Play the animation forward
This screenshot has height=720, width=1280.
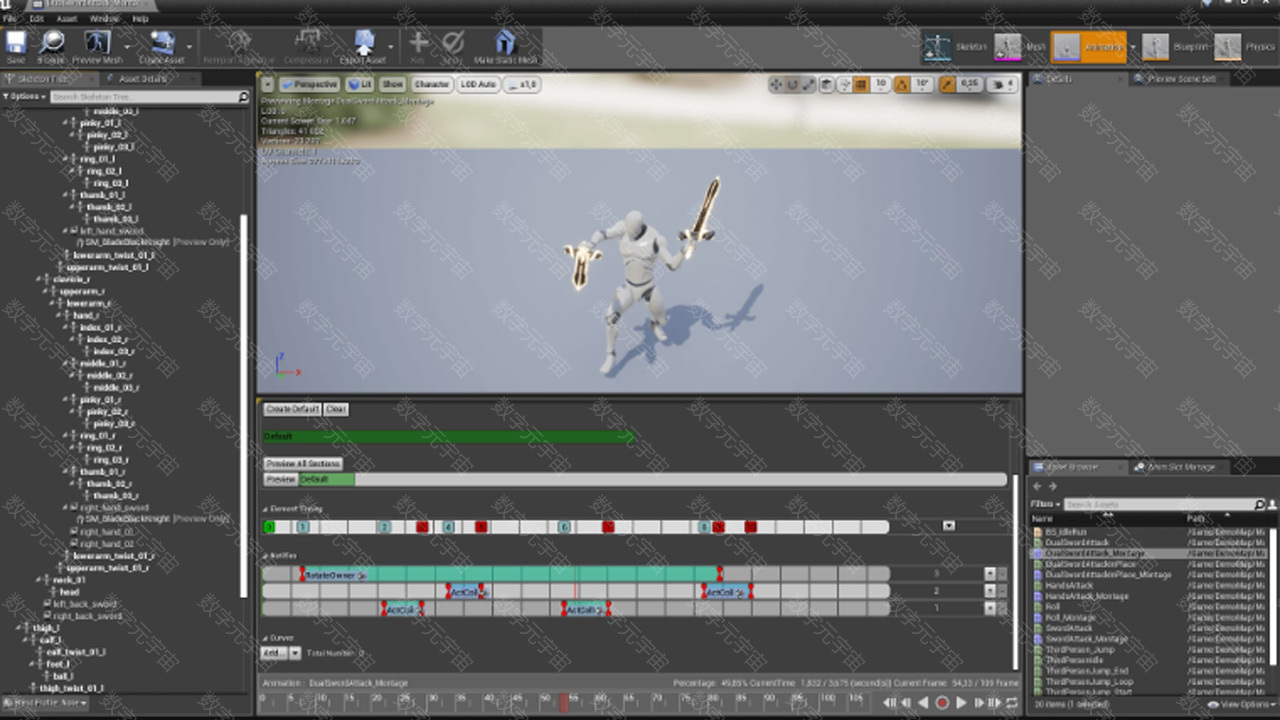[x=961, y=703]
